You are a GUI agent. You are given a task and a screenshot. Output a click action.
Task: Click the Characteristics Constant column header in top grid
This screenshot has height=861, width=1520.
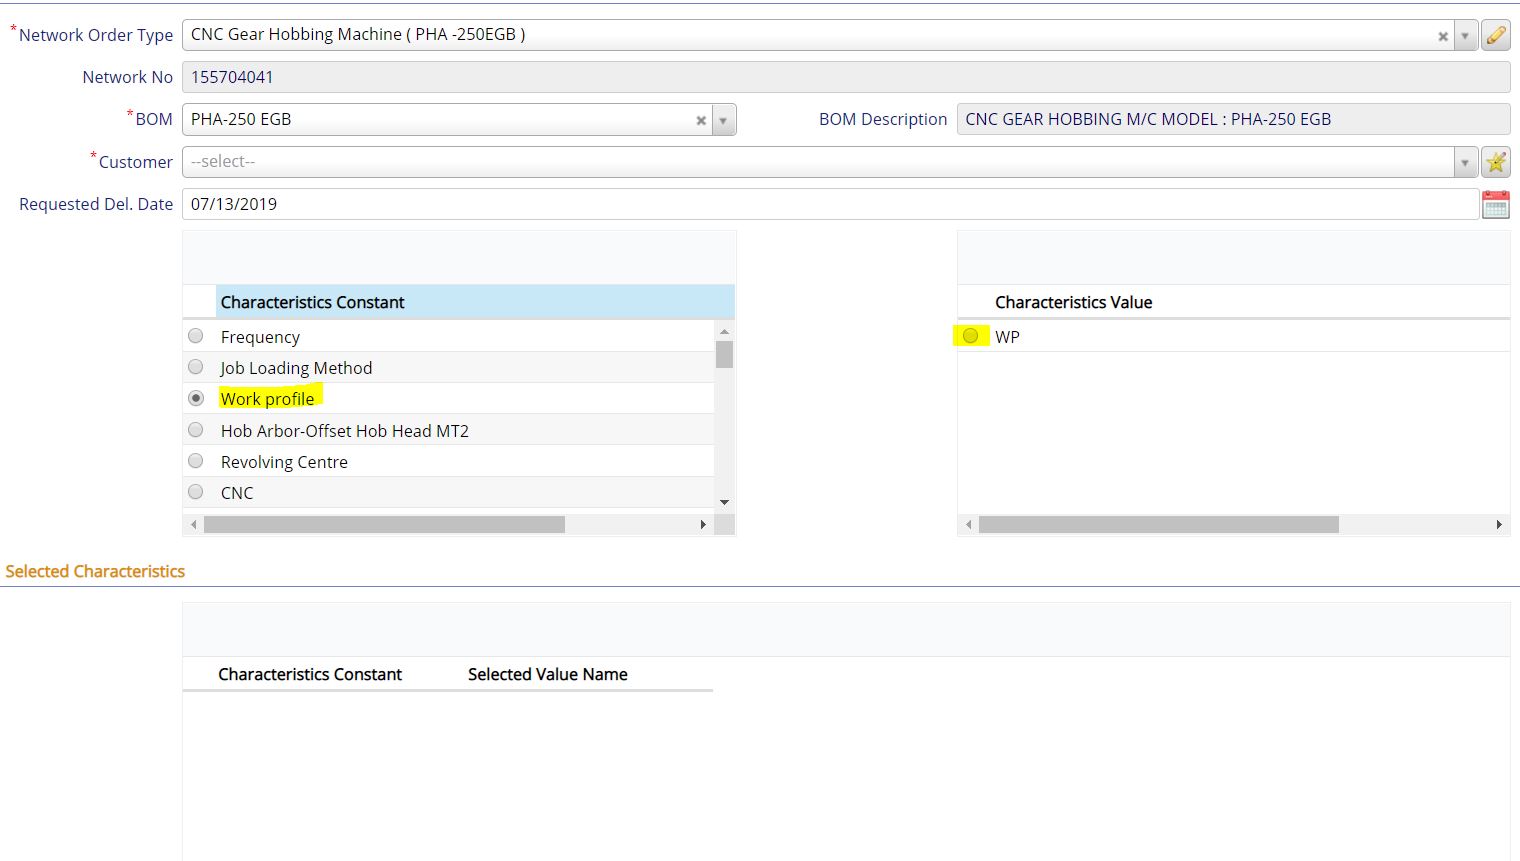tap(475, 302)
